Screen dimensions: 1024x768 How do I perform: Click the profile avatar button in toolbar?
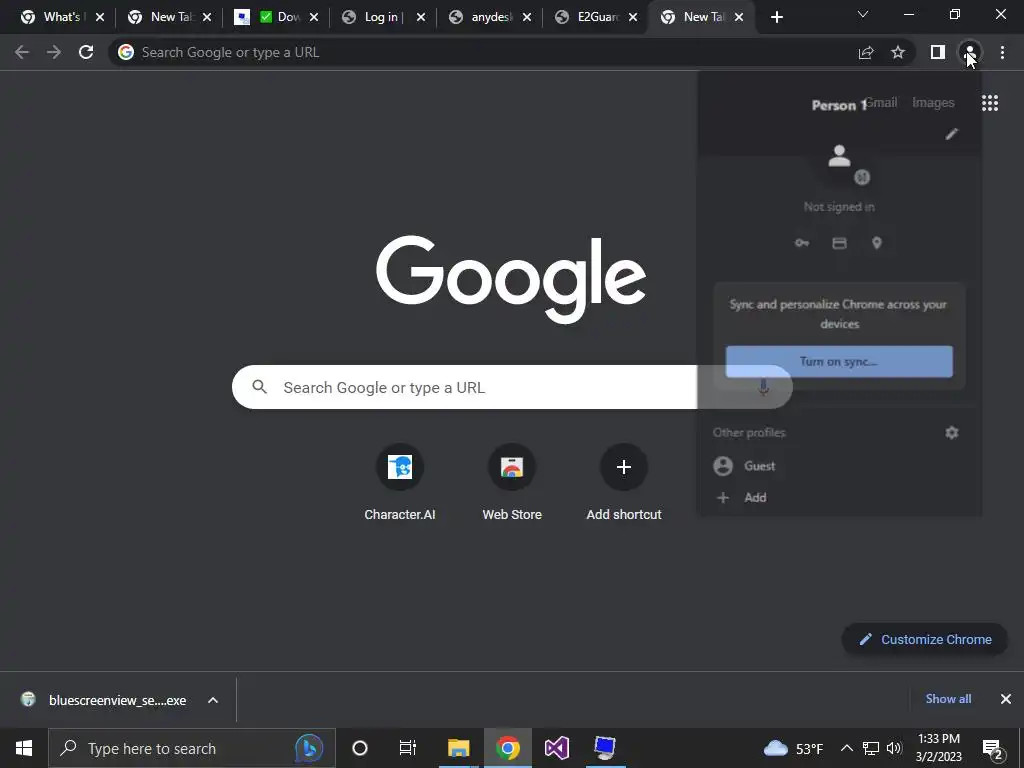click(970, 52)
